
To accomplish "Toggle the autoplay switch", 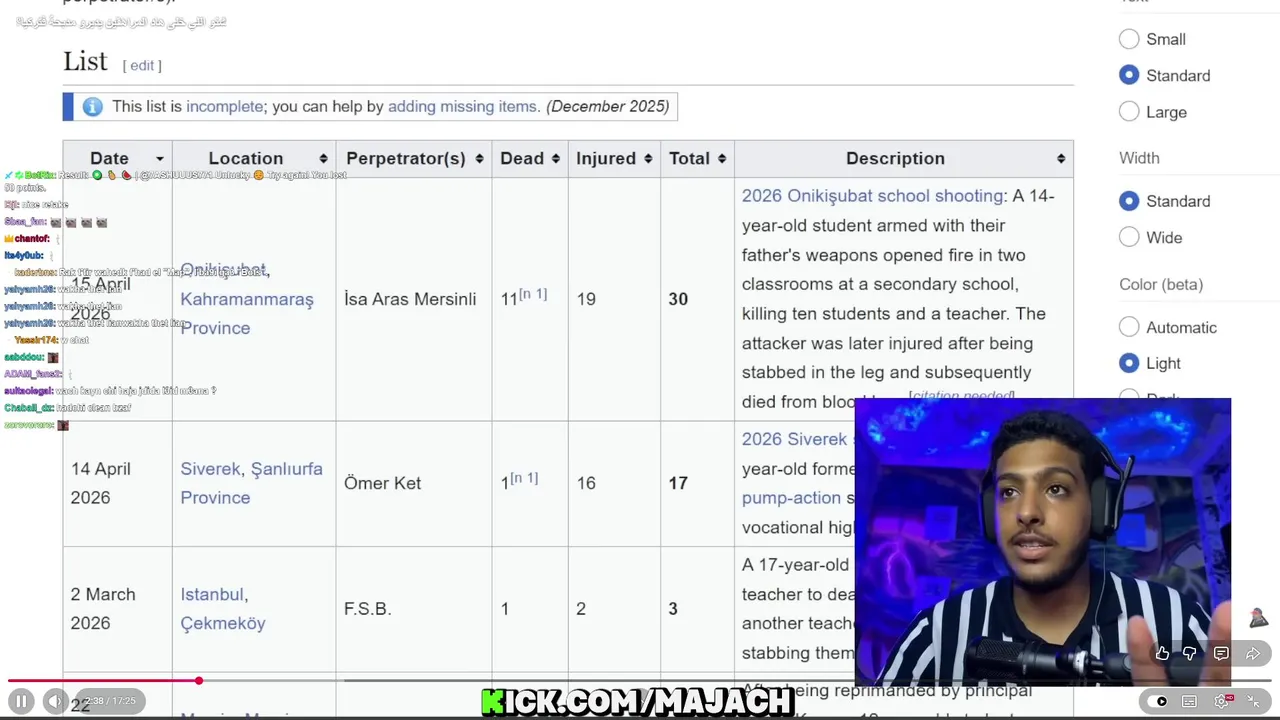I will [1157, 701].
